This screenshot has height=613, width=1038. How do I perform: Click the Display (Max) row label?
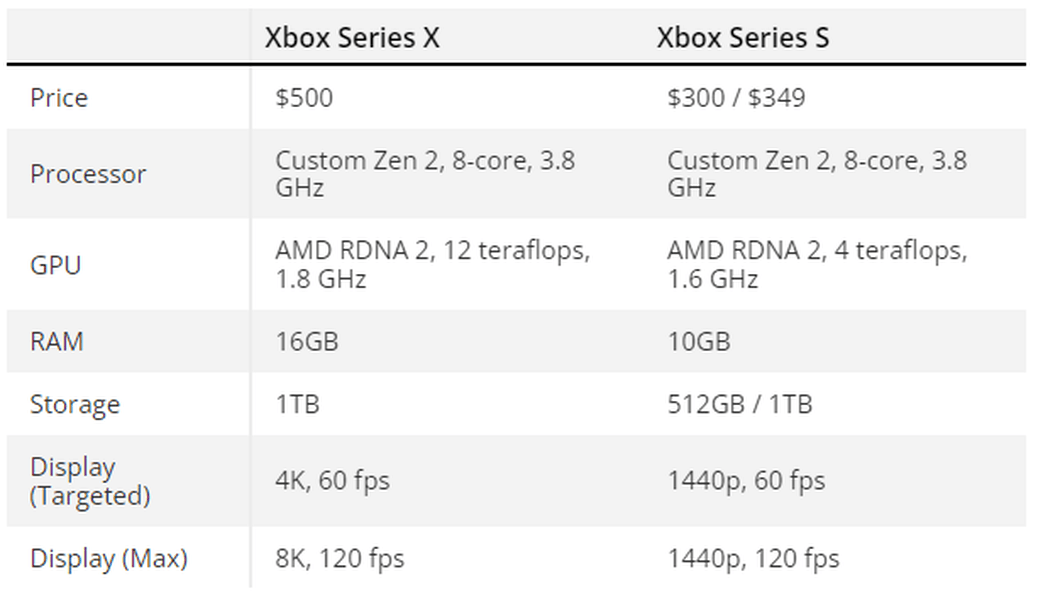click(x=109, y=559)
